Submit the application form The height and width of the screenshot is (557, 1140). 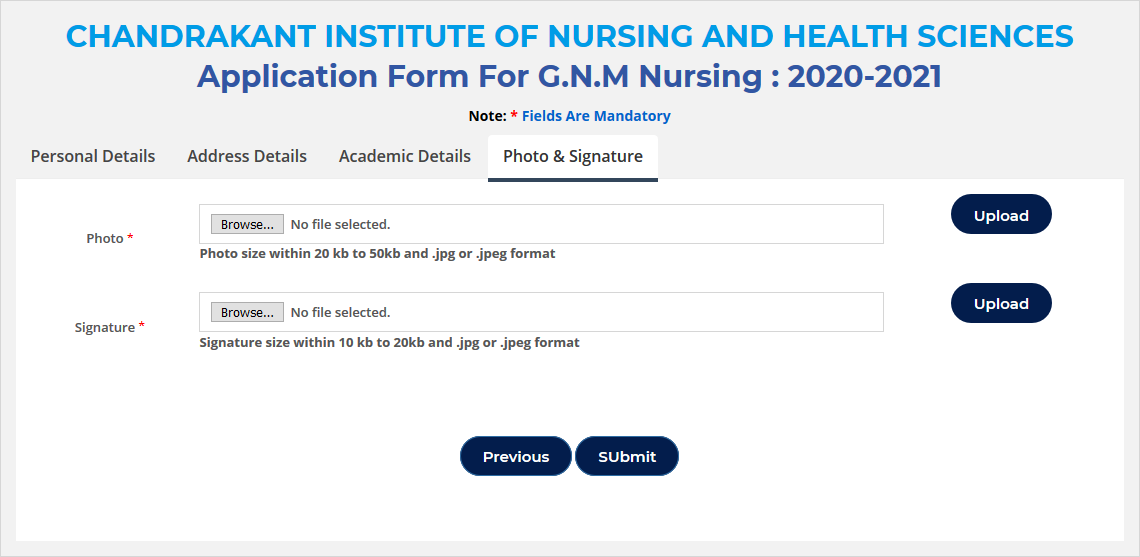tap(627, 457)
